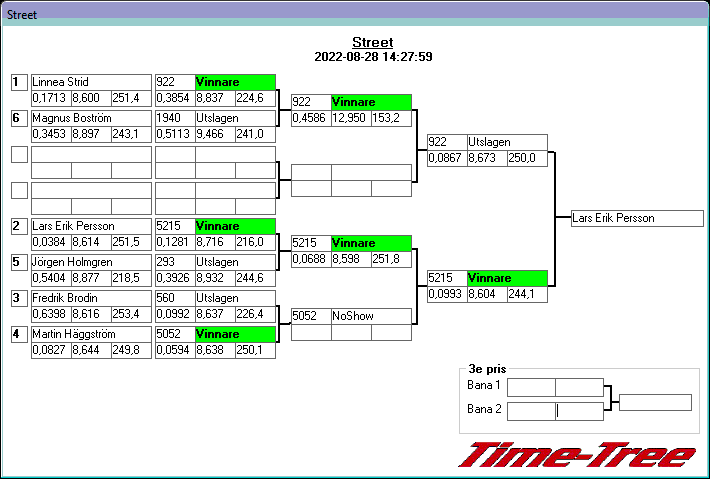
Task: Click car number 293 cell
Action: point(175,263)
